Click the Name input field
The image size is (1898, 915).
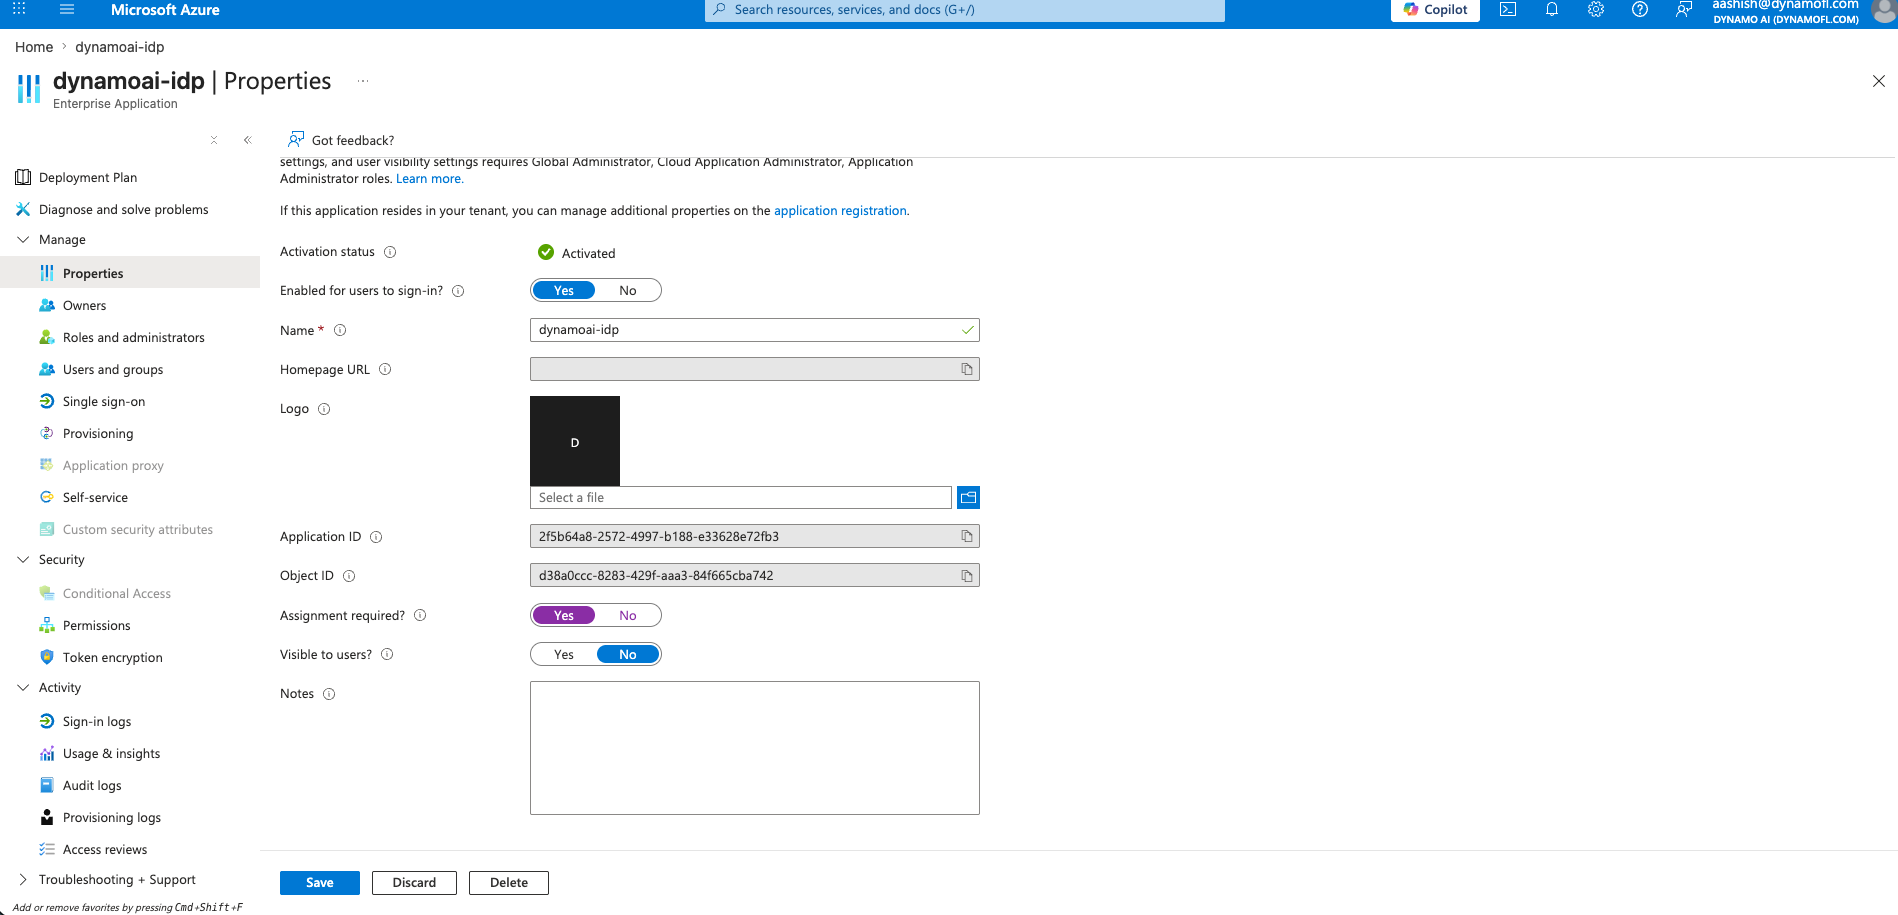(x=755, y=330)
